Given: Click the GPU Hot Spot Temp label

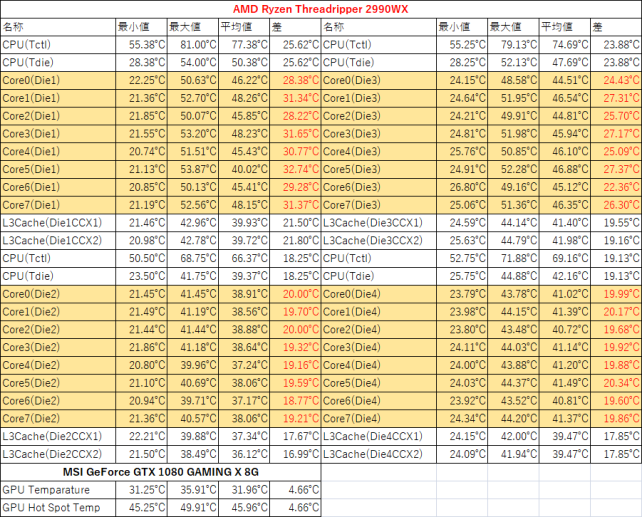Looking at the screenshot, I should coord(58,508).
